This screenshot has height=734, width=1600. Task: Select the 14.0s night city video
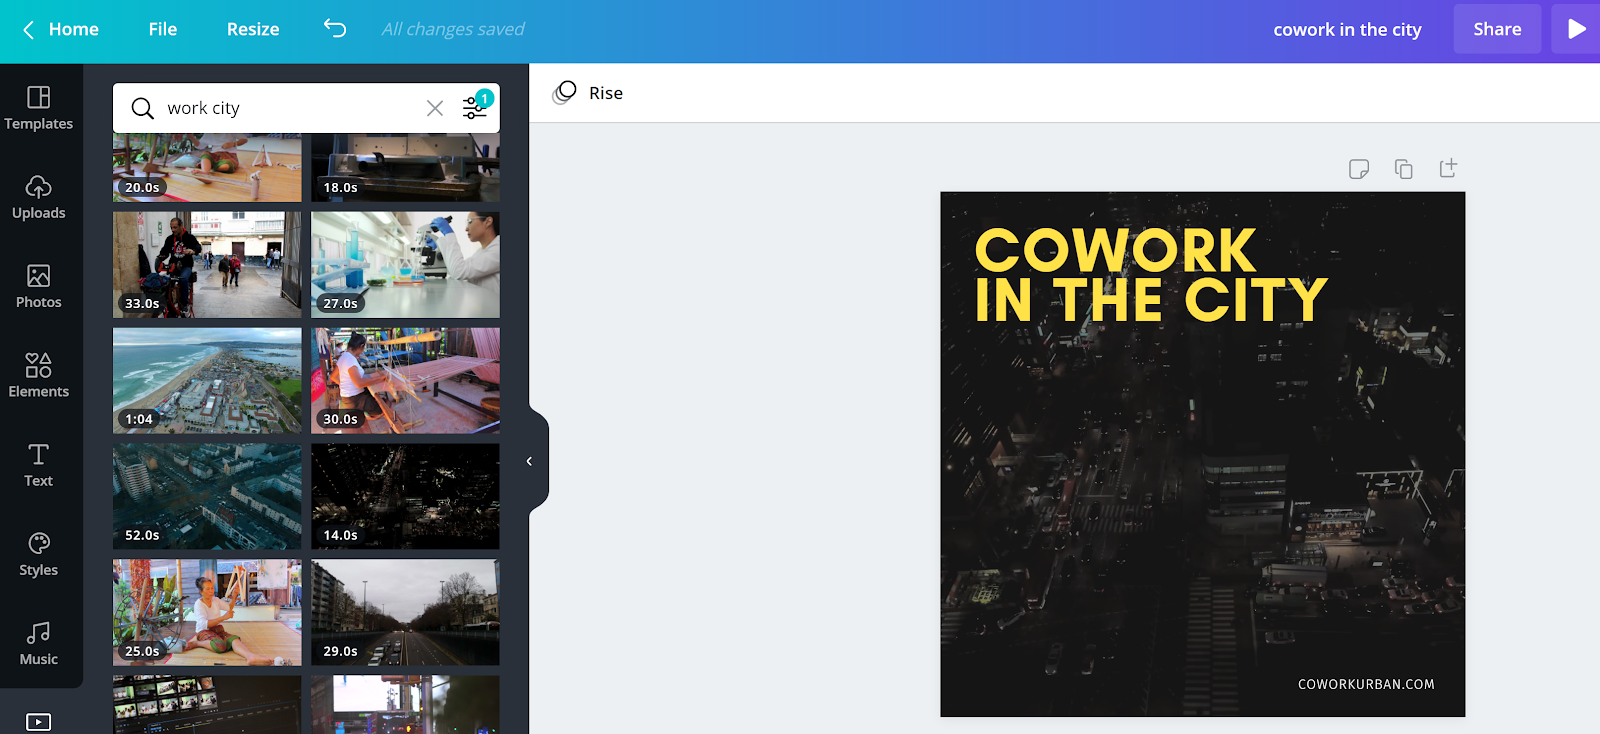(x=405, y=497)
